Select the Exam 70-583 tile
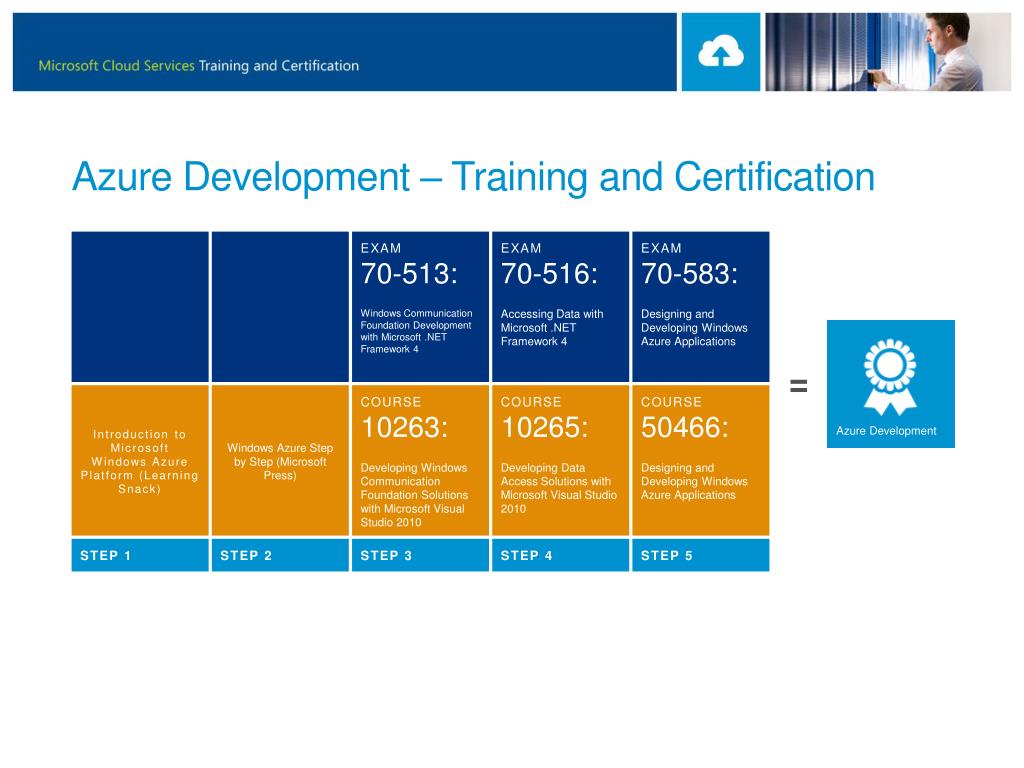The image size is (1024, 768). tap(701, 306)
